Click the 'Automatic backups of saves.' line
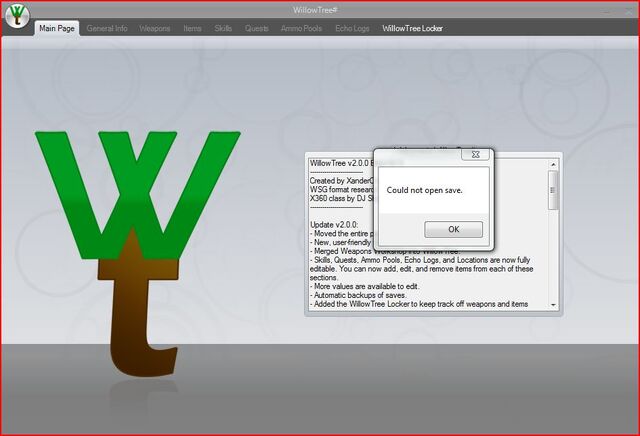The height and width of the screenshot is (436, 640). pyautogui.click(x=358, y=295)
